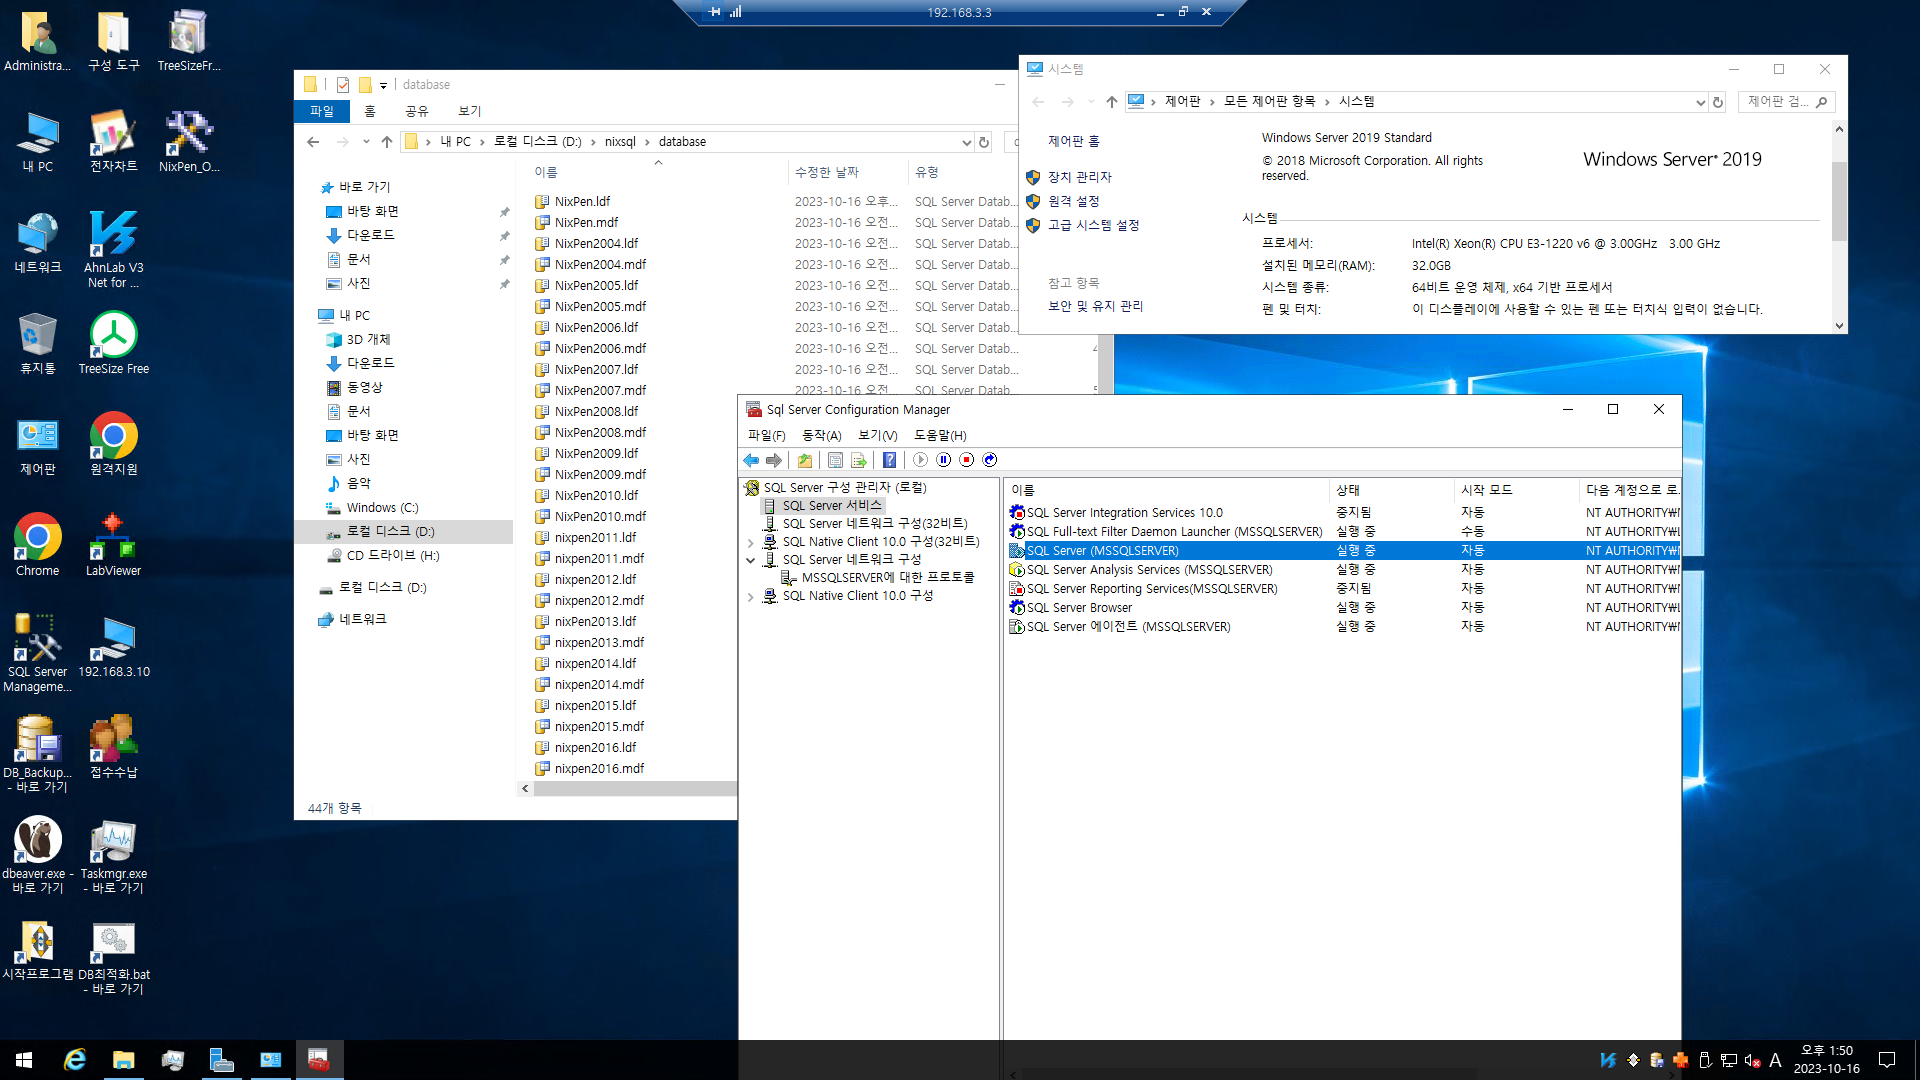Open 고급 시스템 설정 link
1920x1080 pixels.
1094,225
